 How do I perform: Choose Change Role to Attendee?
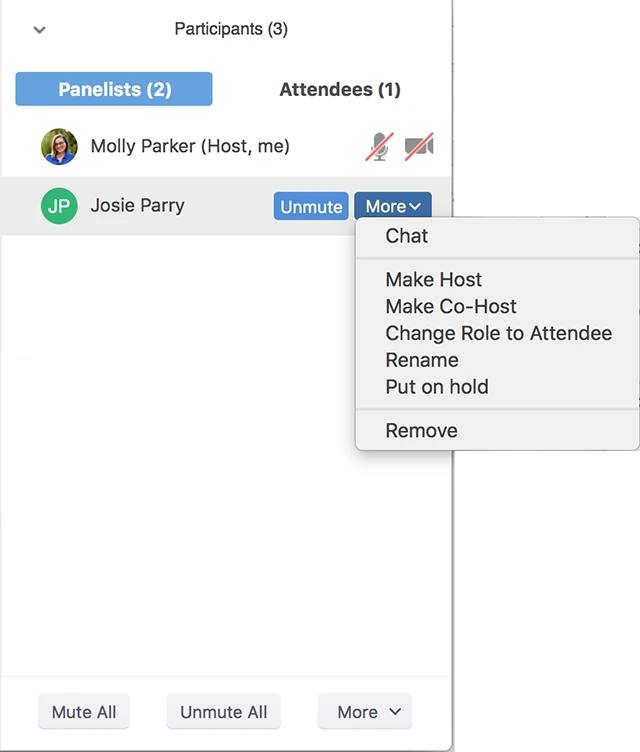tap(498, 333)
